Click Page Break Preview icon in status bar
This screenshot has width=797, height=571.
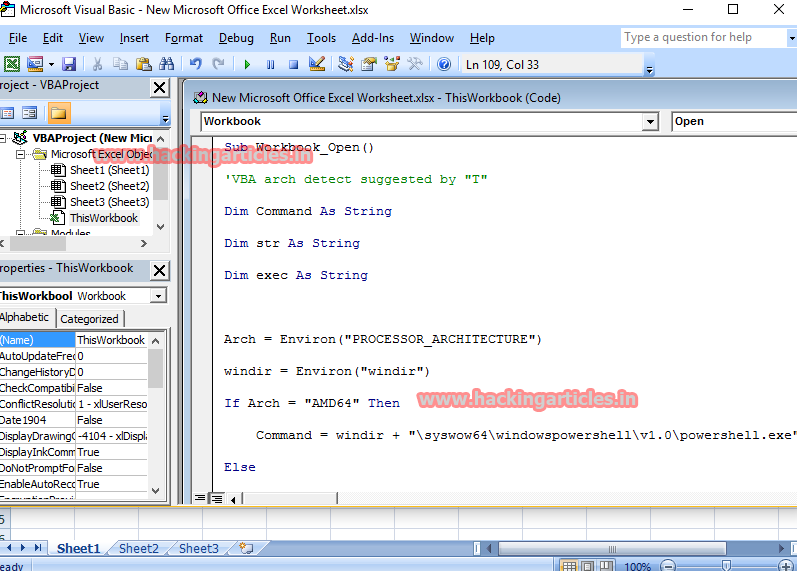pyautogui.click(x=606, y=566)
